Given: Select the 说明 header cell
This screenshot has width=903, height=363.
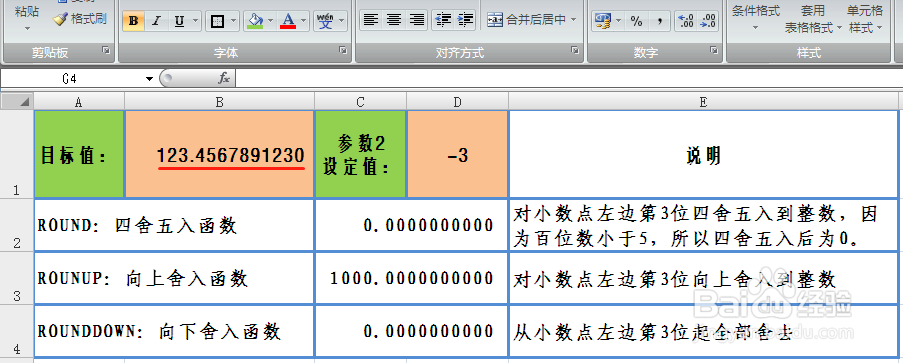Looking at the screenshot, I should pos(703,154).
